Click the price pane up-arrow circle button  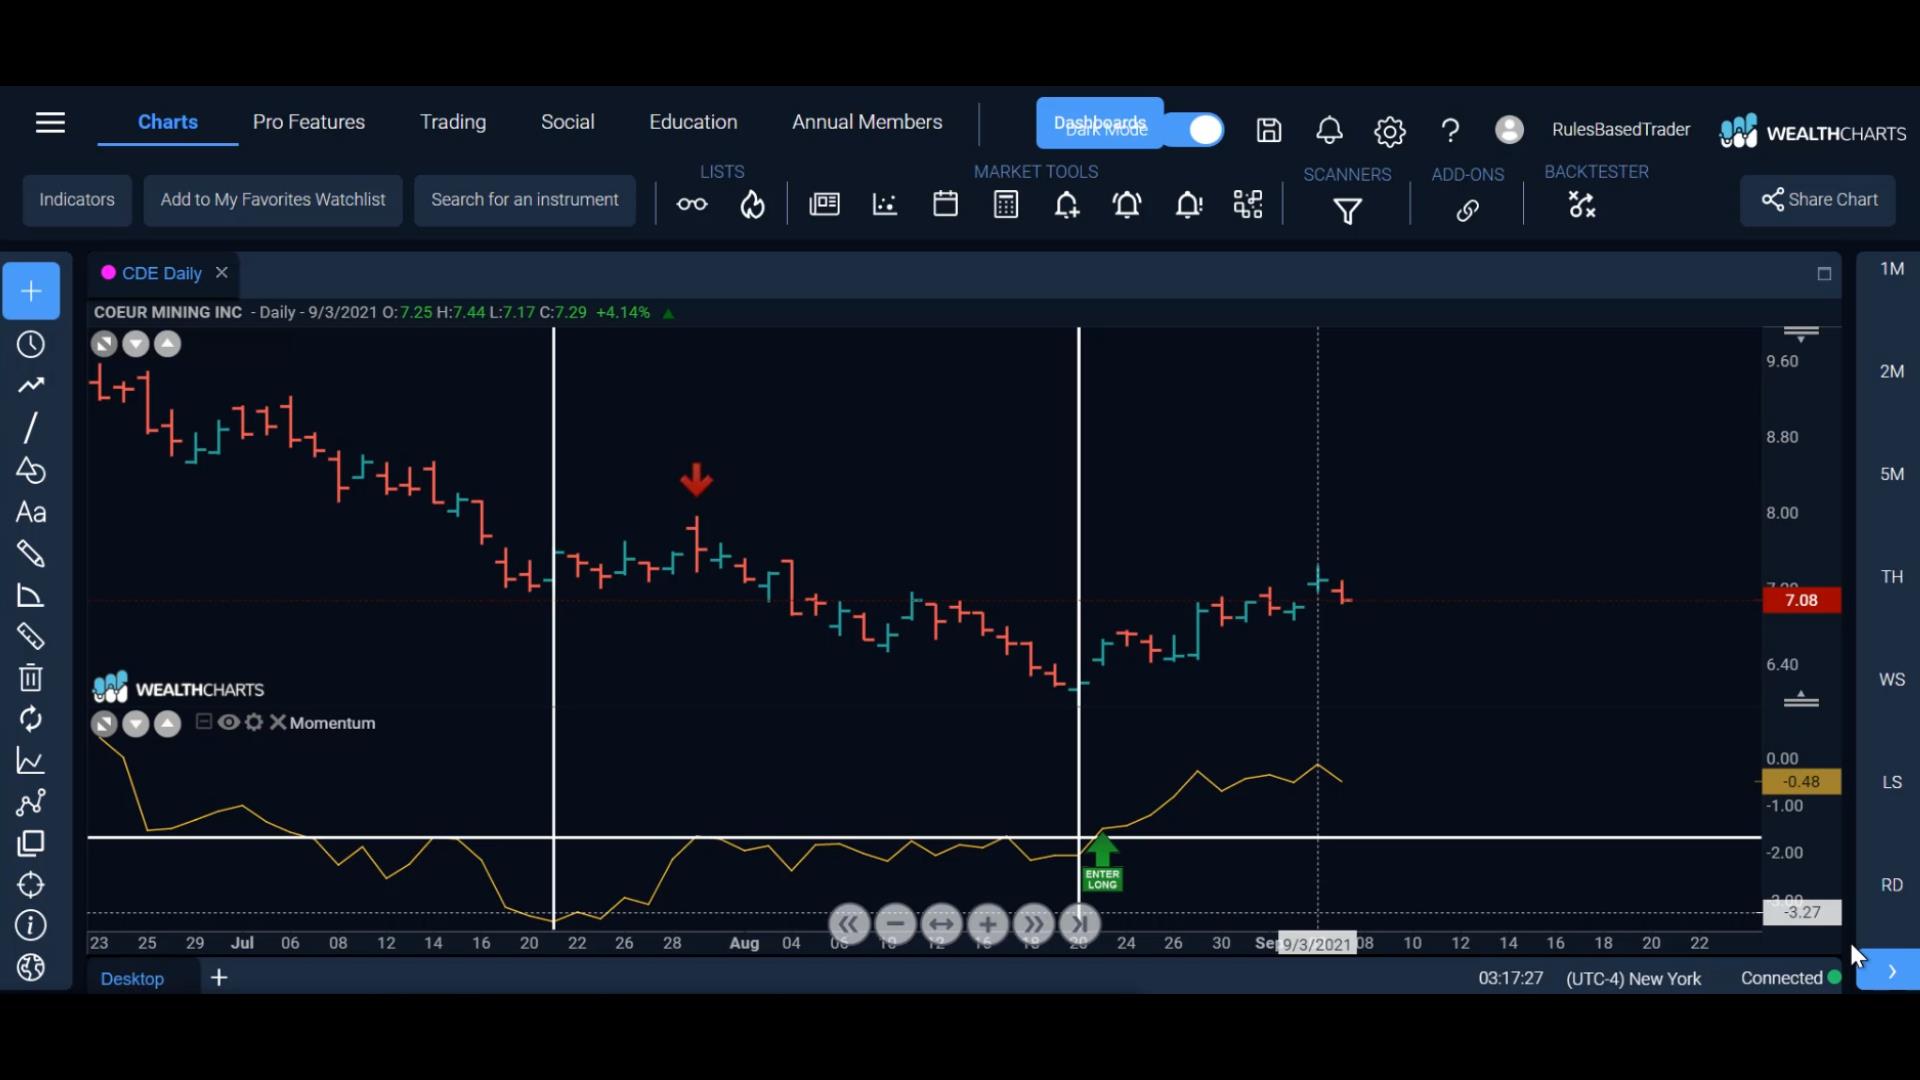(168, 344)
